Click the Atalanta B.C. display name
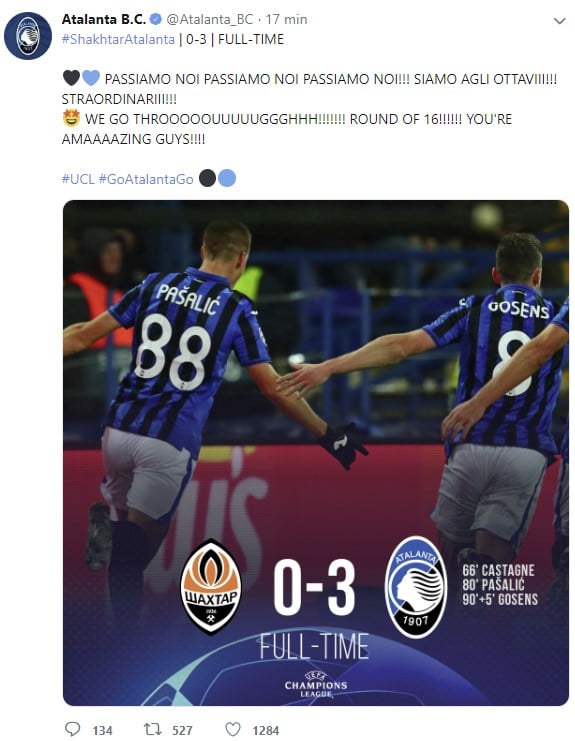 104,19
